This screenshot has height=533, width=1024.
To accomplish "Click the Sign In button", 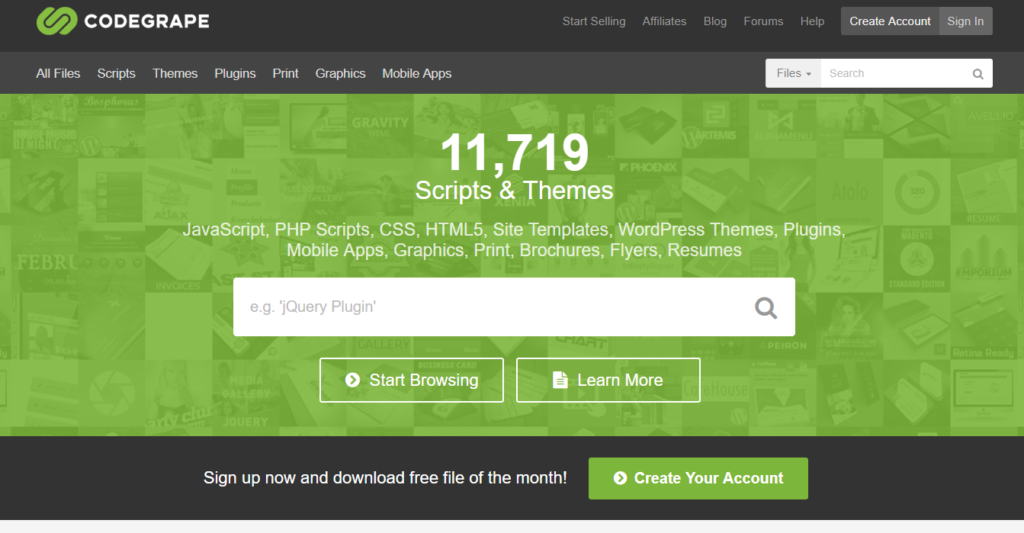I will (965, 21).
